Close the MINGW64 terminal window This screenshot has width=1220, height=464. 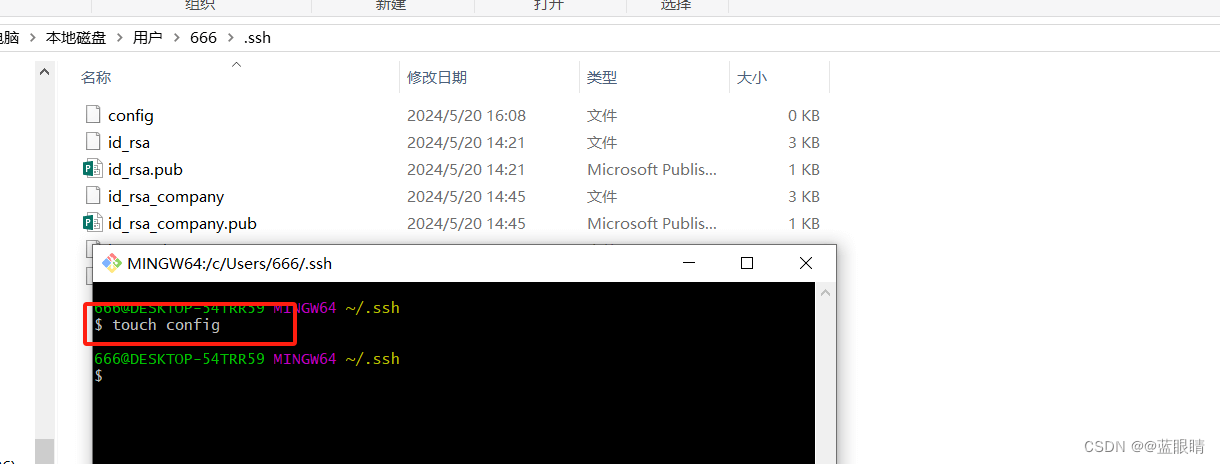coord(806,263)
